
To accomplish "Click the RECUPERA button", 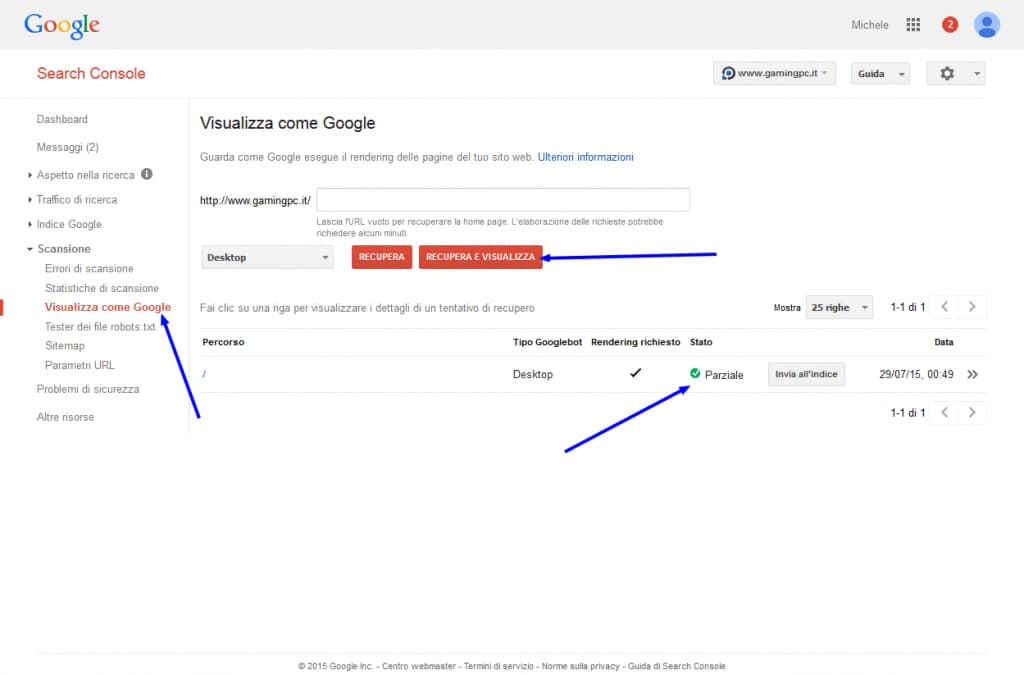I will click(x=382, y=257).
